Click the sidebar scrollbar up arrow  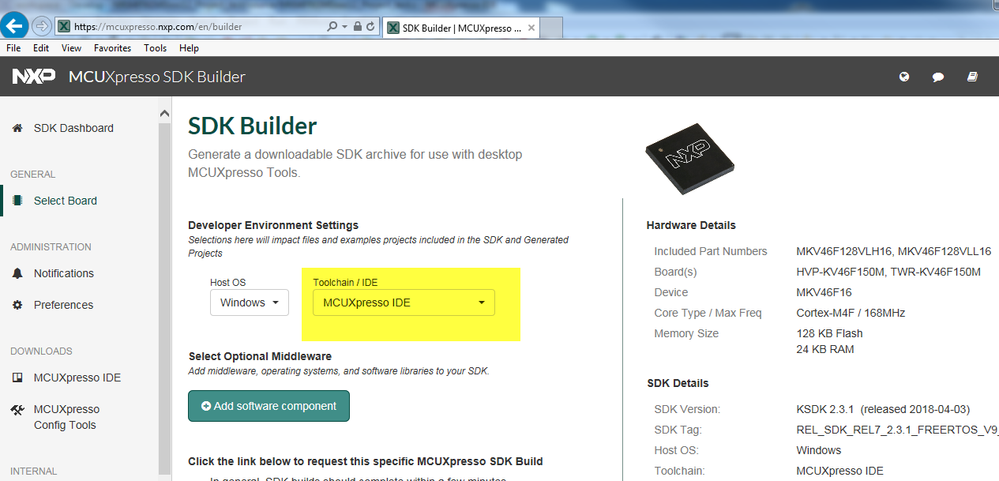pyautogui.click(x=164, y=113)
